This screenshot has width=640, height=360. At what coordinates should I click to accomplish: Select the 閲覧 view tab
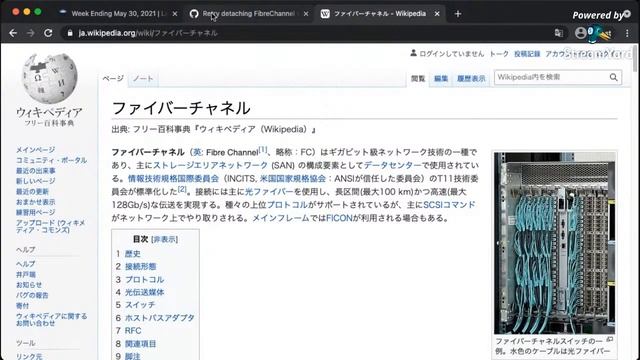(x=418, y=78)
